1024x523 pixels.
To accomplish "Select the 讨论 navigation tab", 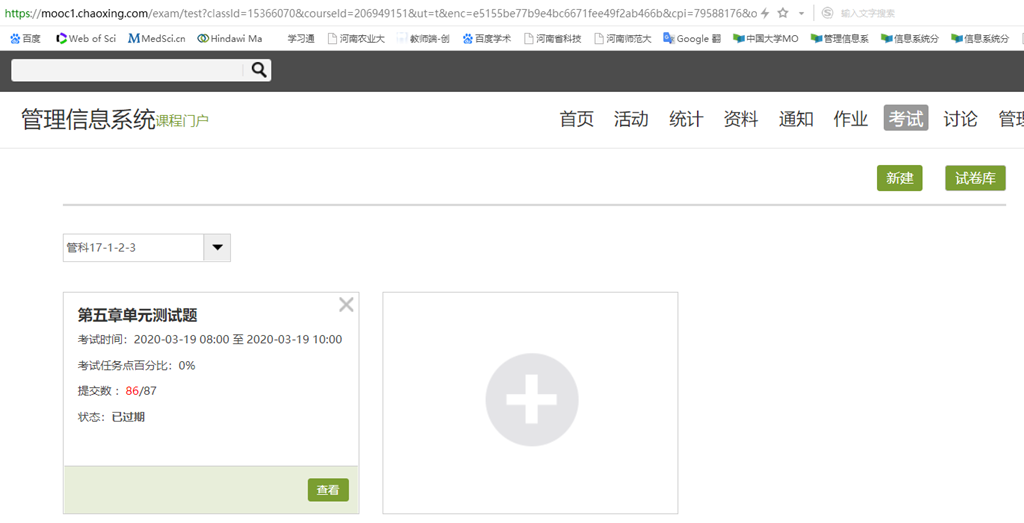I will 960,119.
